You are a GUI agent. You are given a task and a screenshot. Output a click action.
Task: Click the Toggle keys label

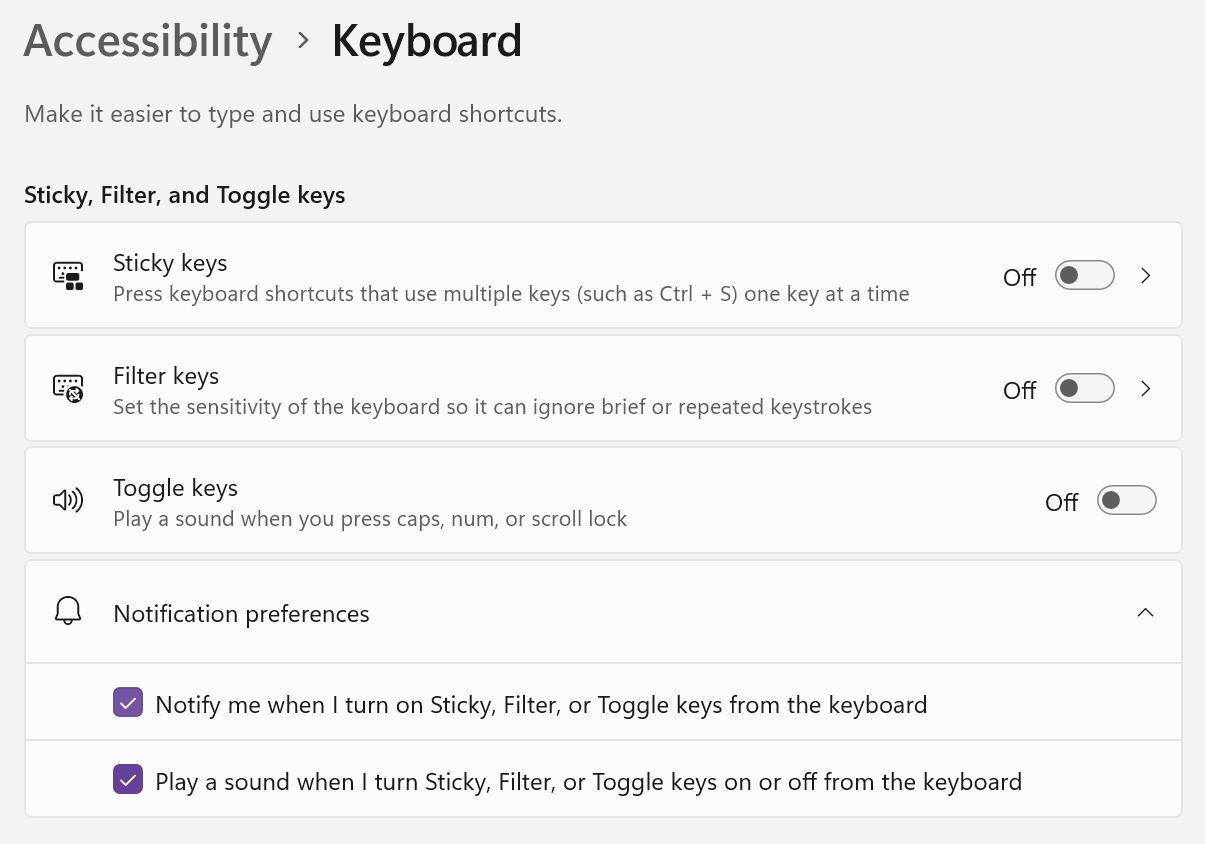coord(175,488)
